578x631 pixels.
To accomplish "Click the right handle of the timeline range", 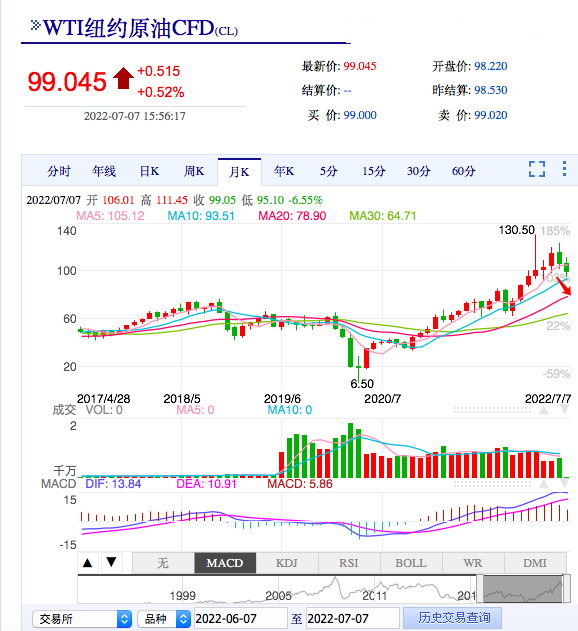I will pos(566,588).
